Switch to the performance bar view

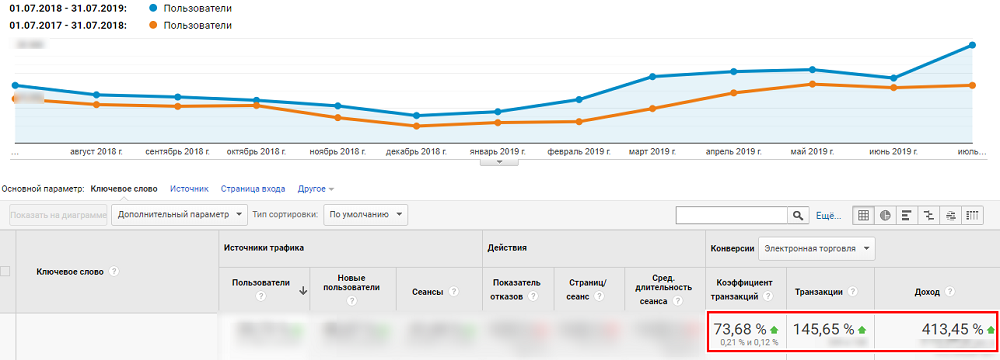pyautogui.click(x=906, y=216)
